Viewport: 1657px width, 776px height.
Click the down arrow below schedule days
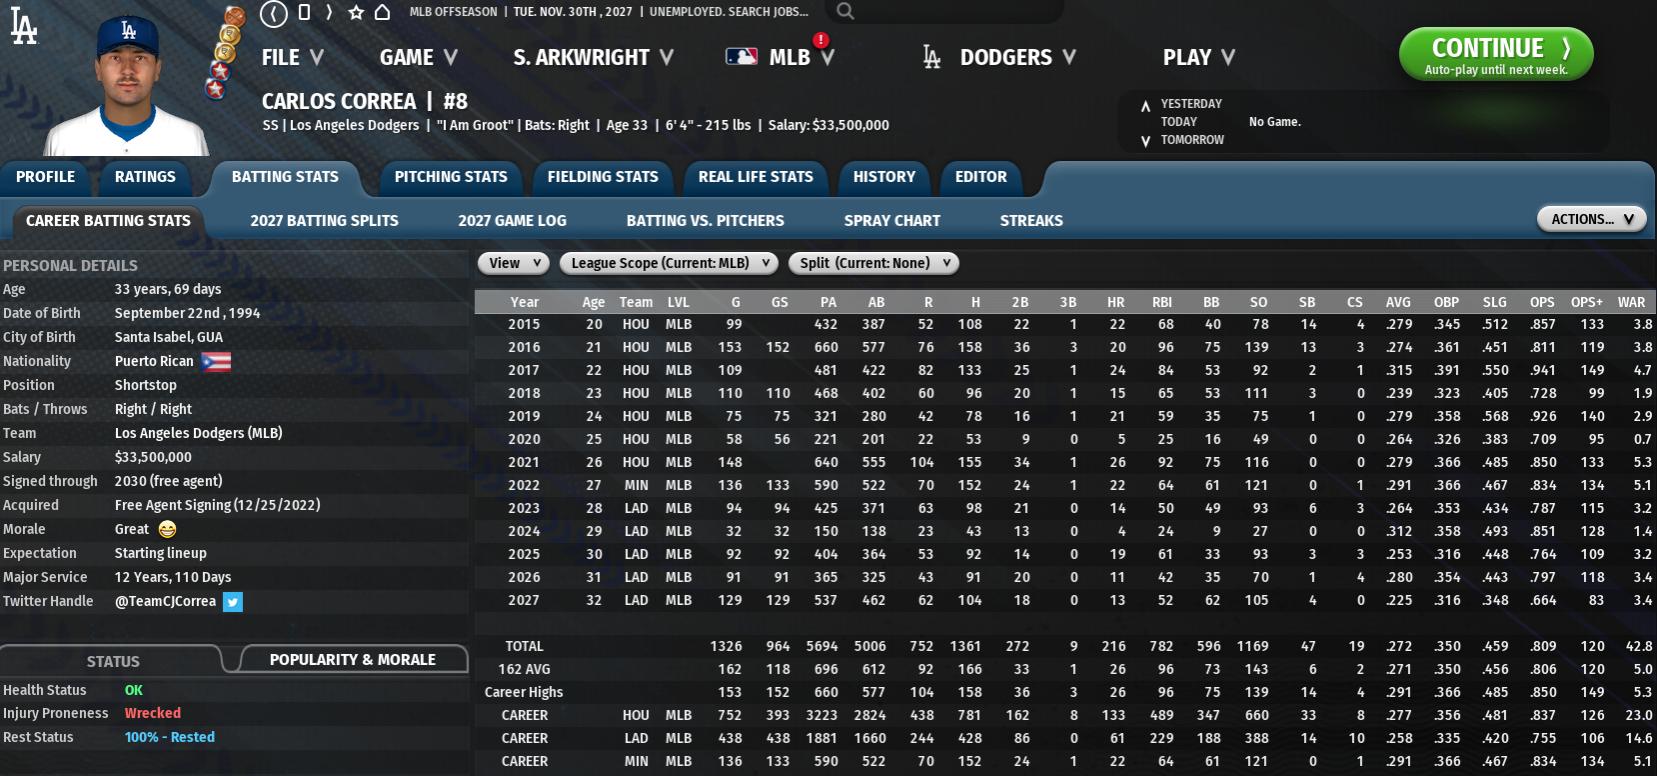[1145, 141]
